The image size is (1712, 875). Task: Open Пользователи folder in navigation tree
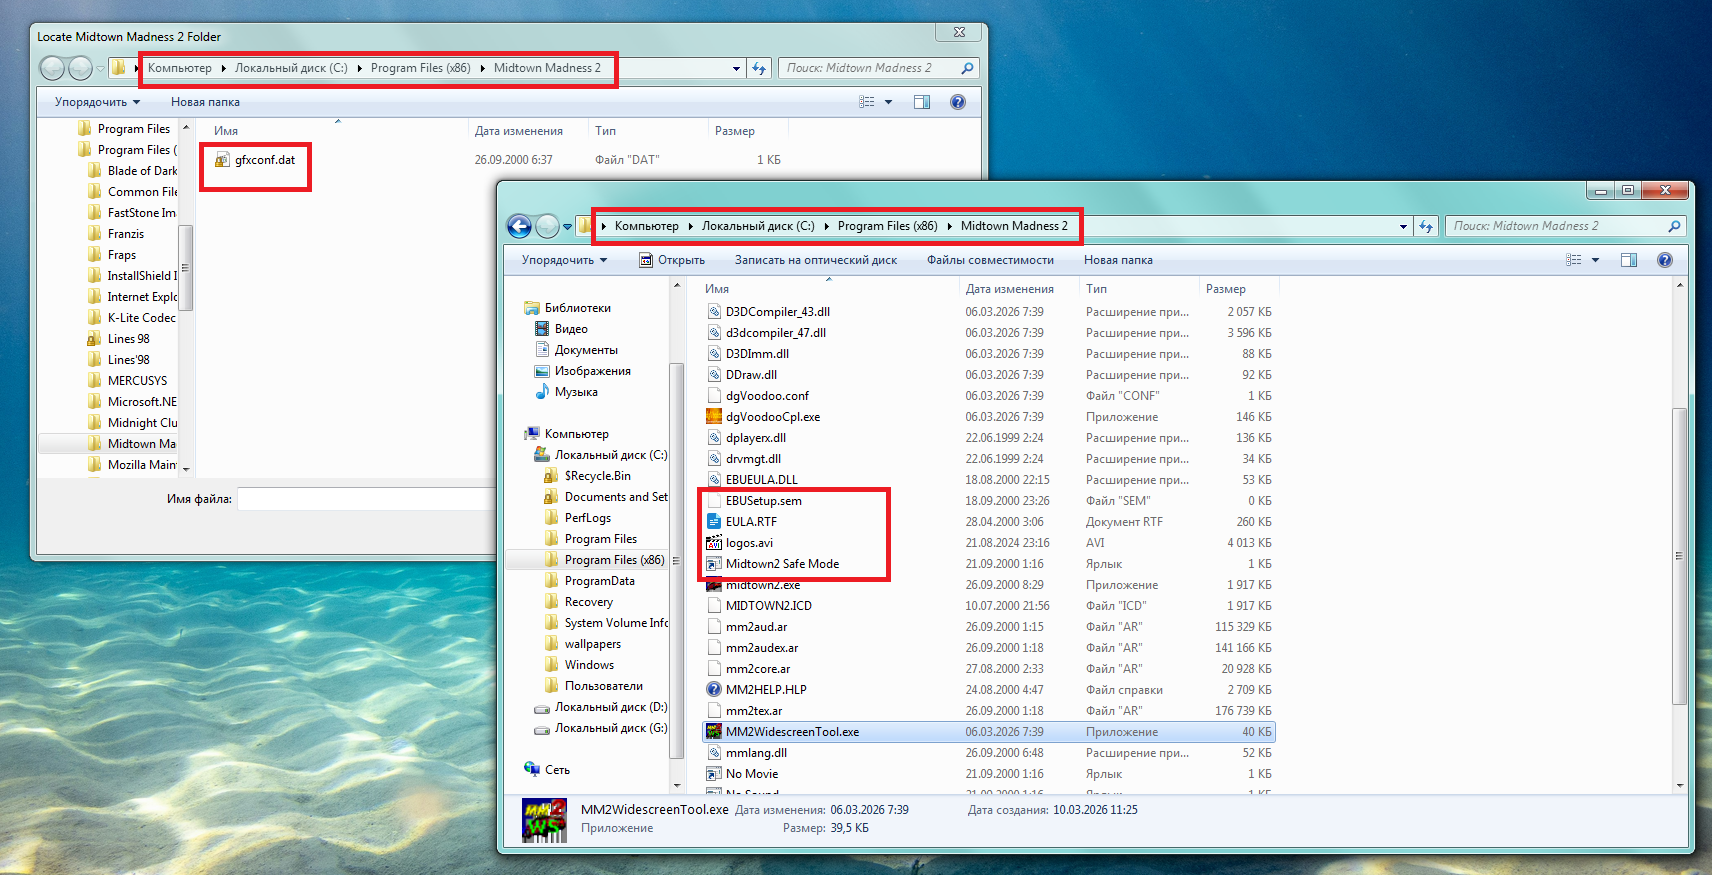point(603,686)
